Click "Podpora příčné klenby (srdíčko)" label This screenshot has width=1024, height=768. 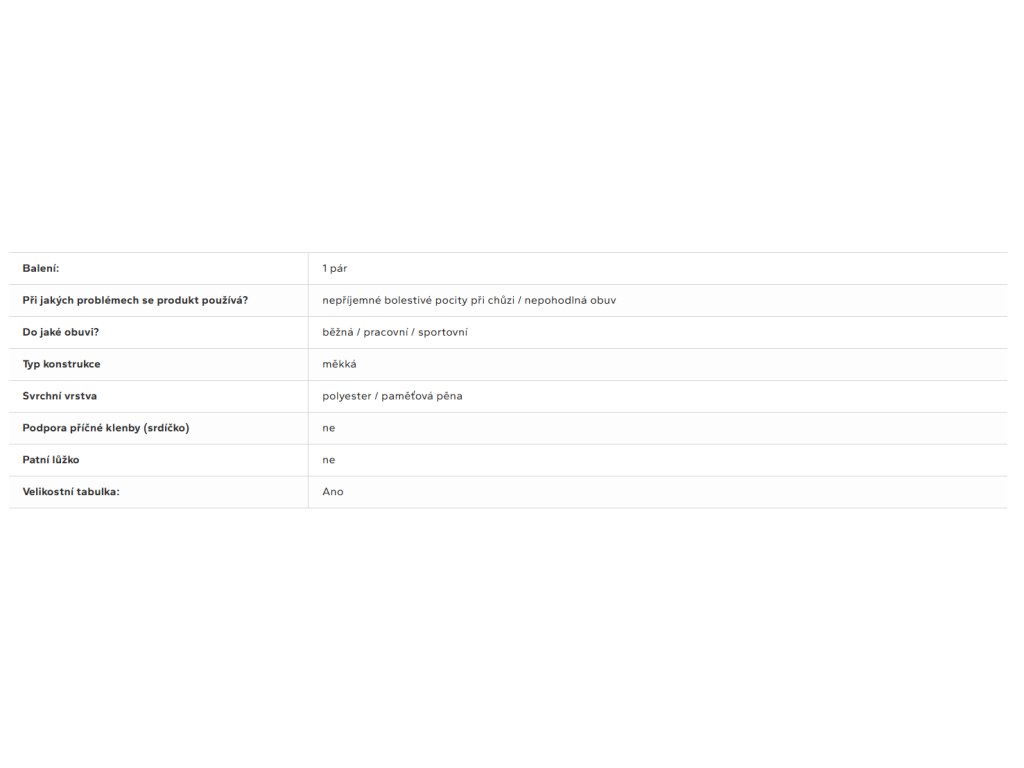click(106, 428)
